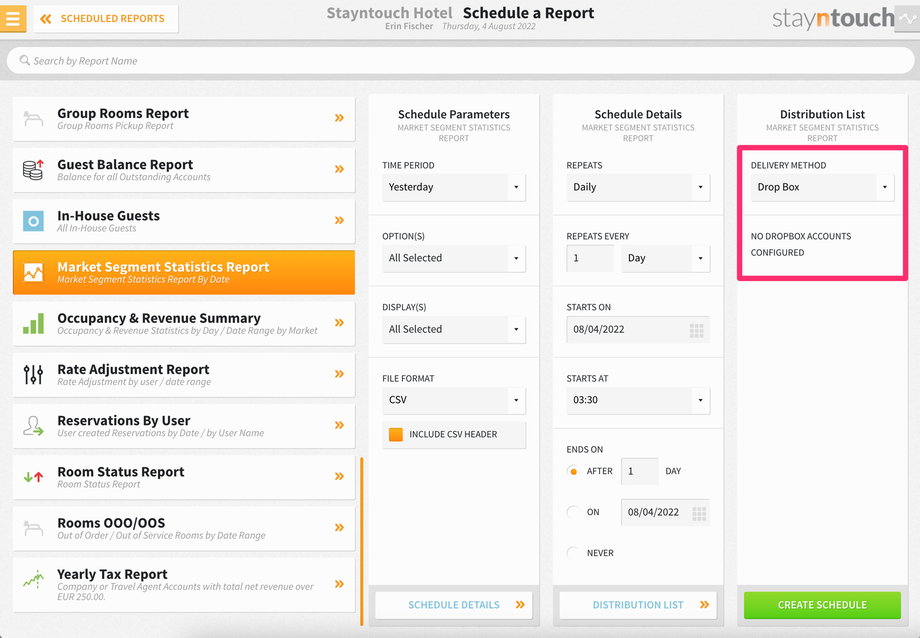The width and height of the screenshot is (920, 638).
Task: Select the Market Segment Statistics Report item
Action: [x=184, y=272]
